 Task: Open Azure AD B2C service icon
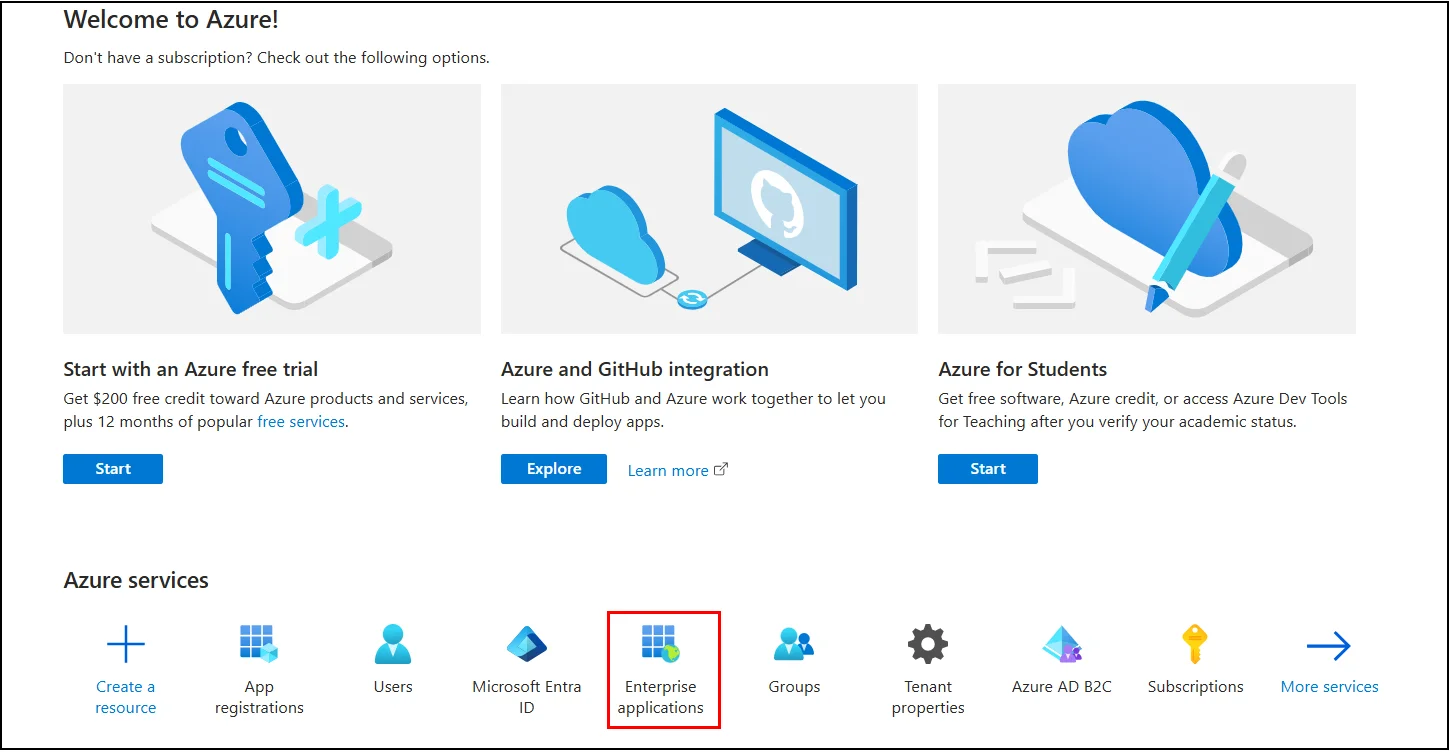[1062, 645]
